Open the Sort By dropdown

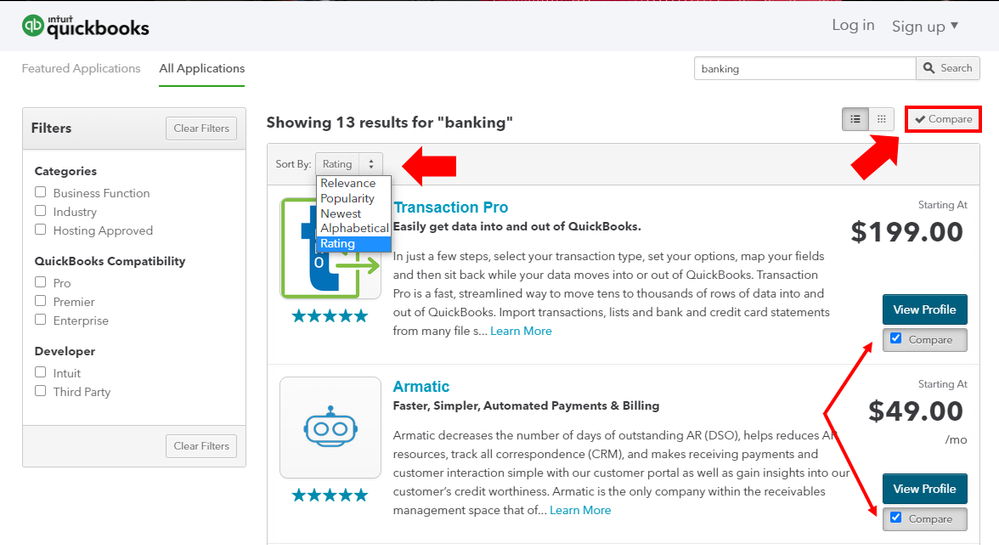tap(349, 164)
